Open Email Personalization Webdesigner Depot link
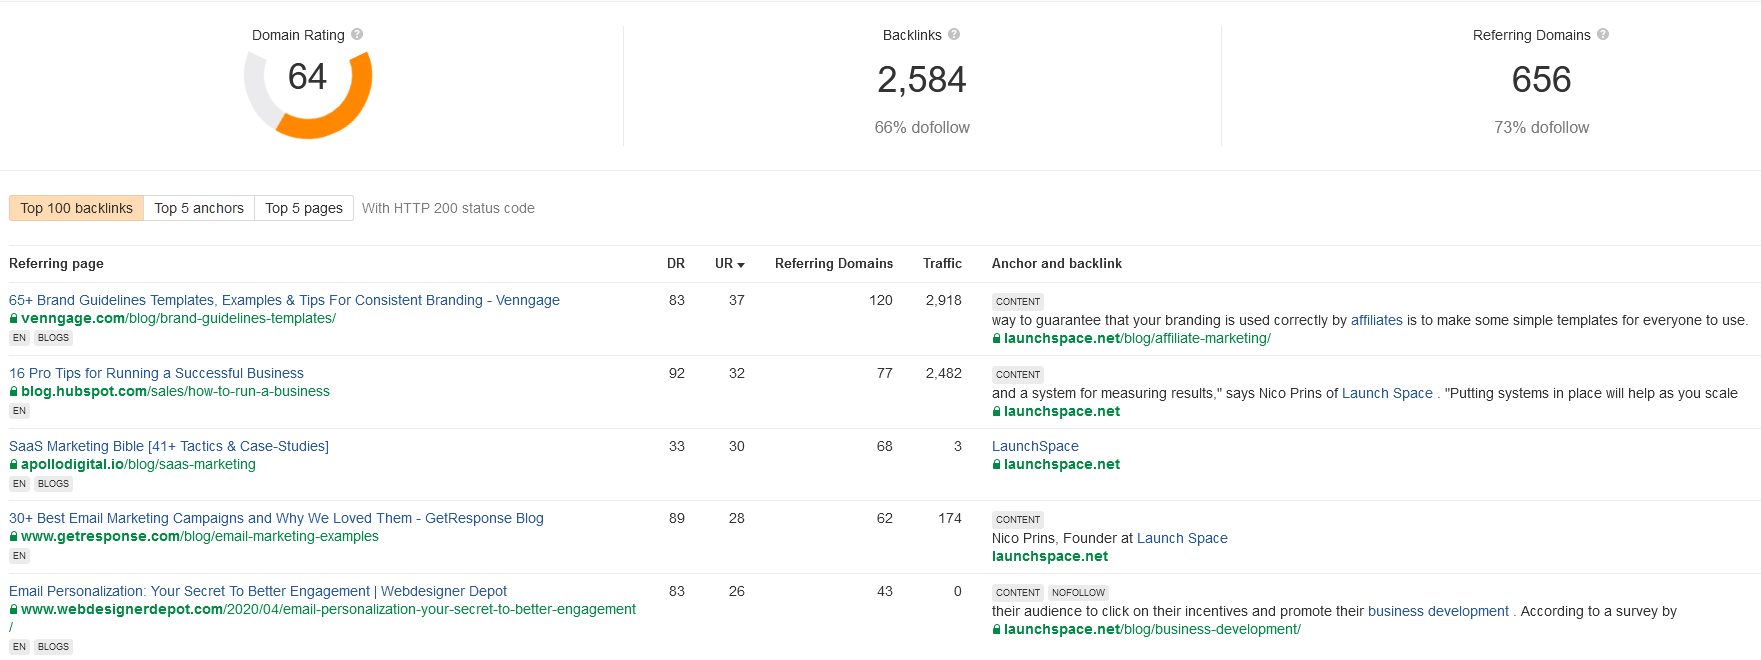The image size is (1761, 660). tap(258, 591)
